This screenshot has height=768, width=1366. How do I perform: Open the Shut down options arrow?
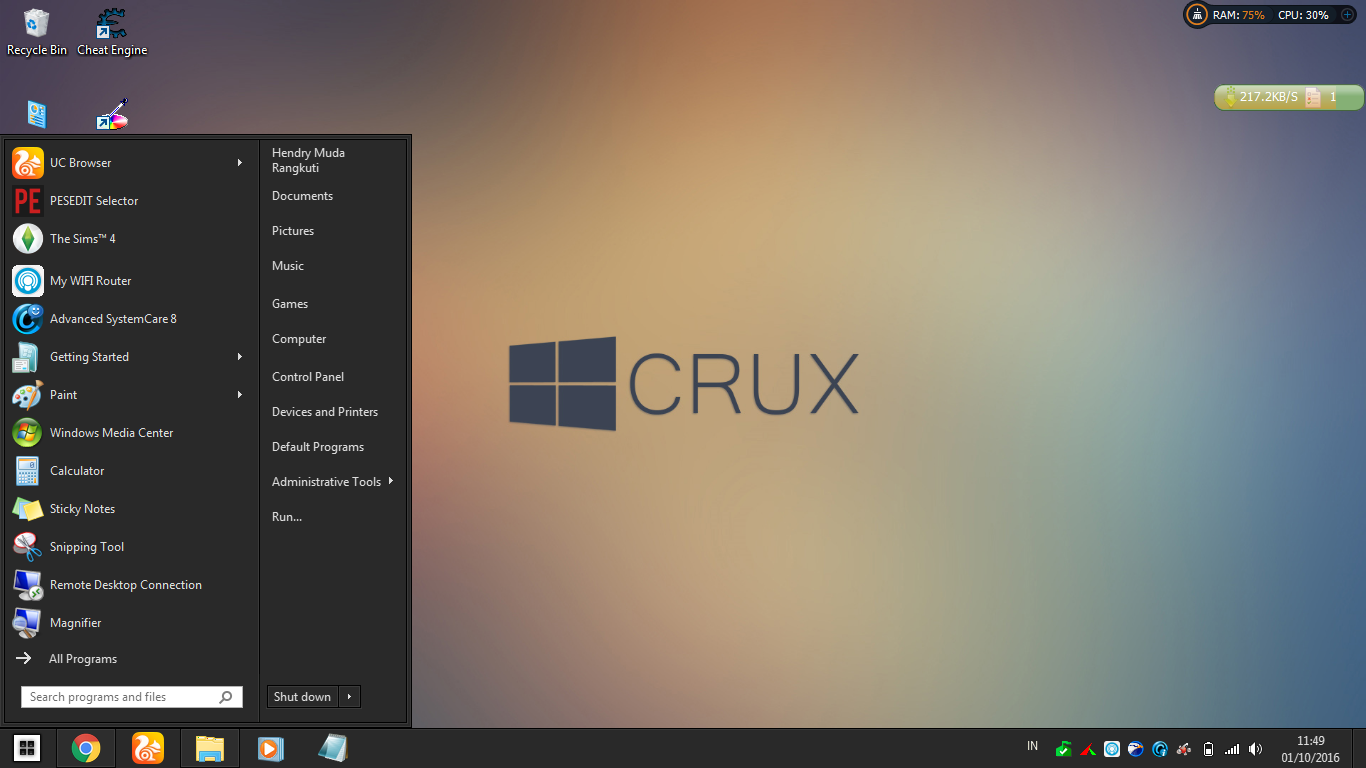coord(347,696)
